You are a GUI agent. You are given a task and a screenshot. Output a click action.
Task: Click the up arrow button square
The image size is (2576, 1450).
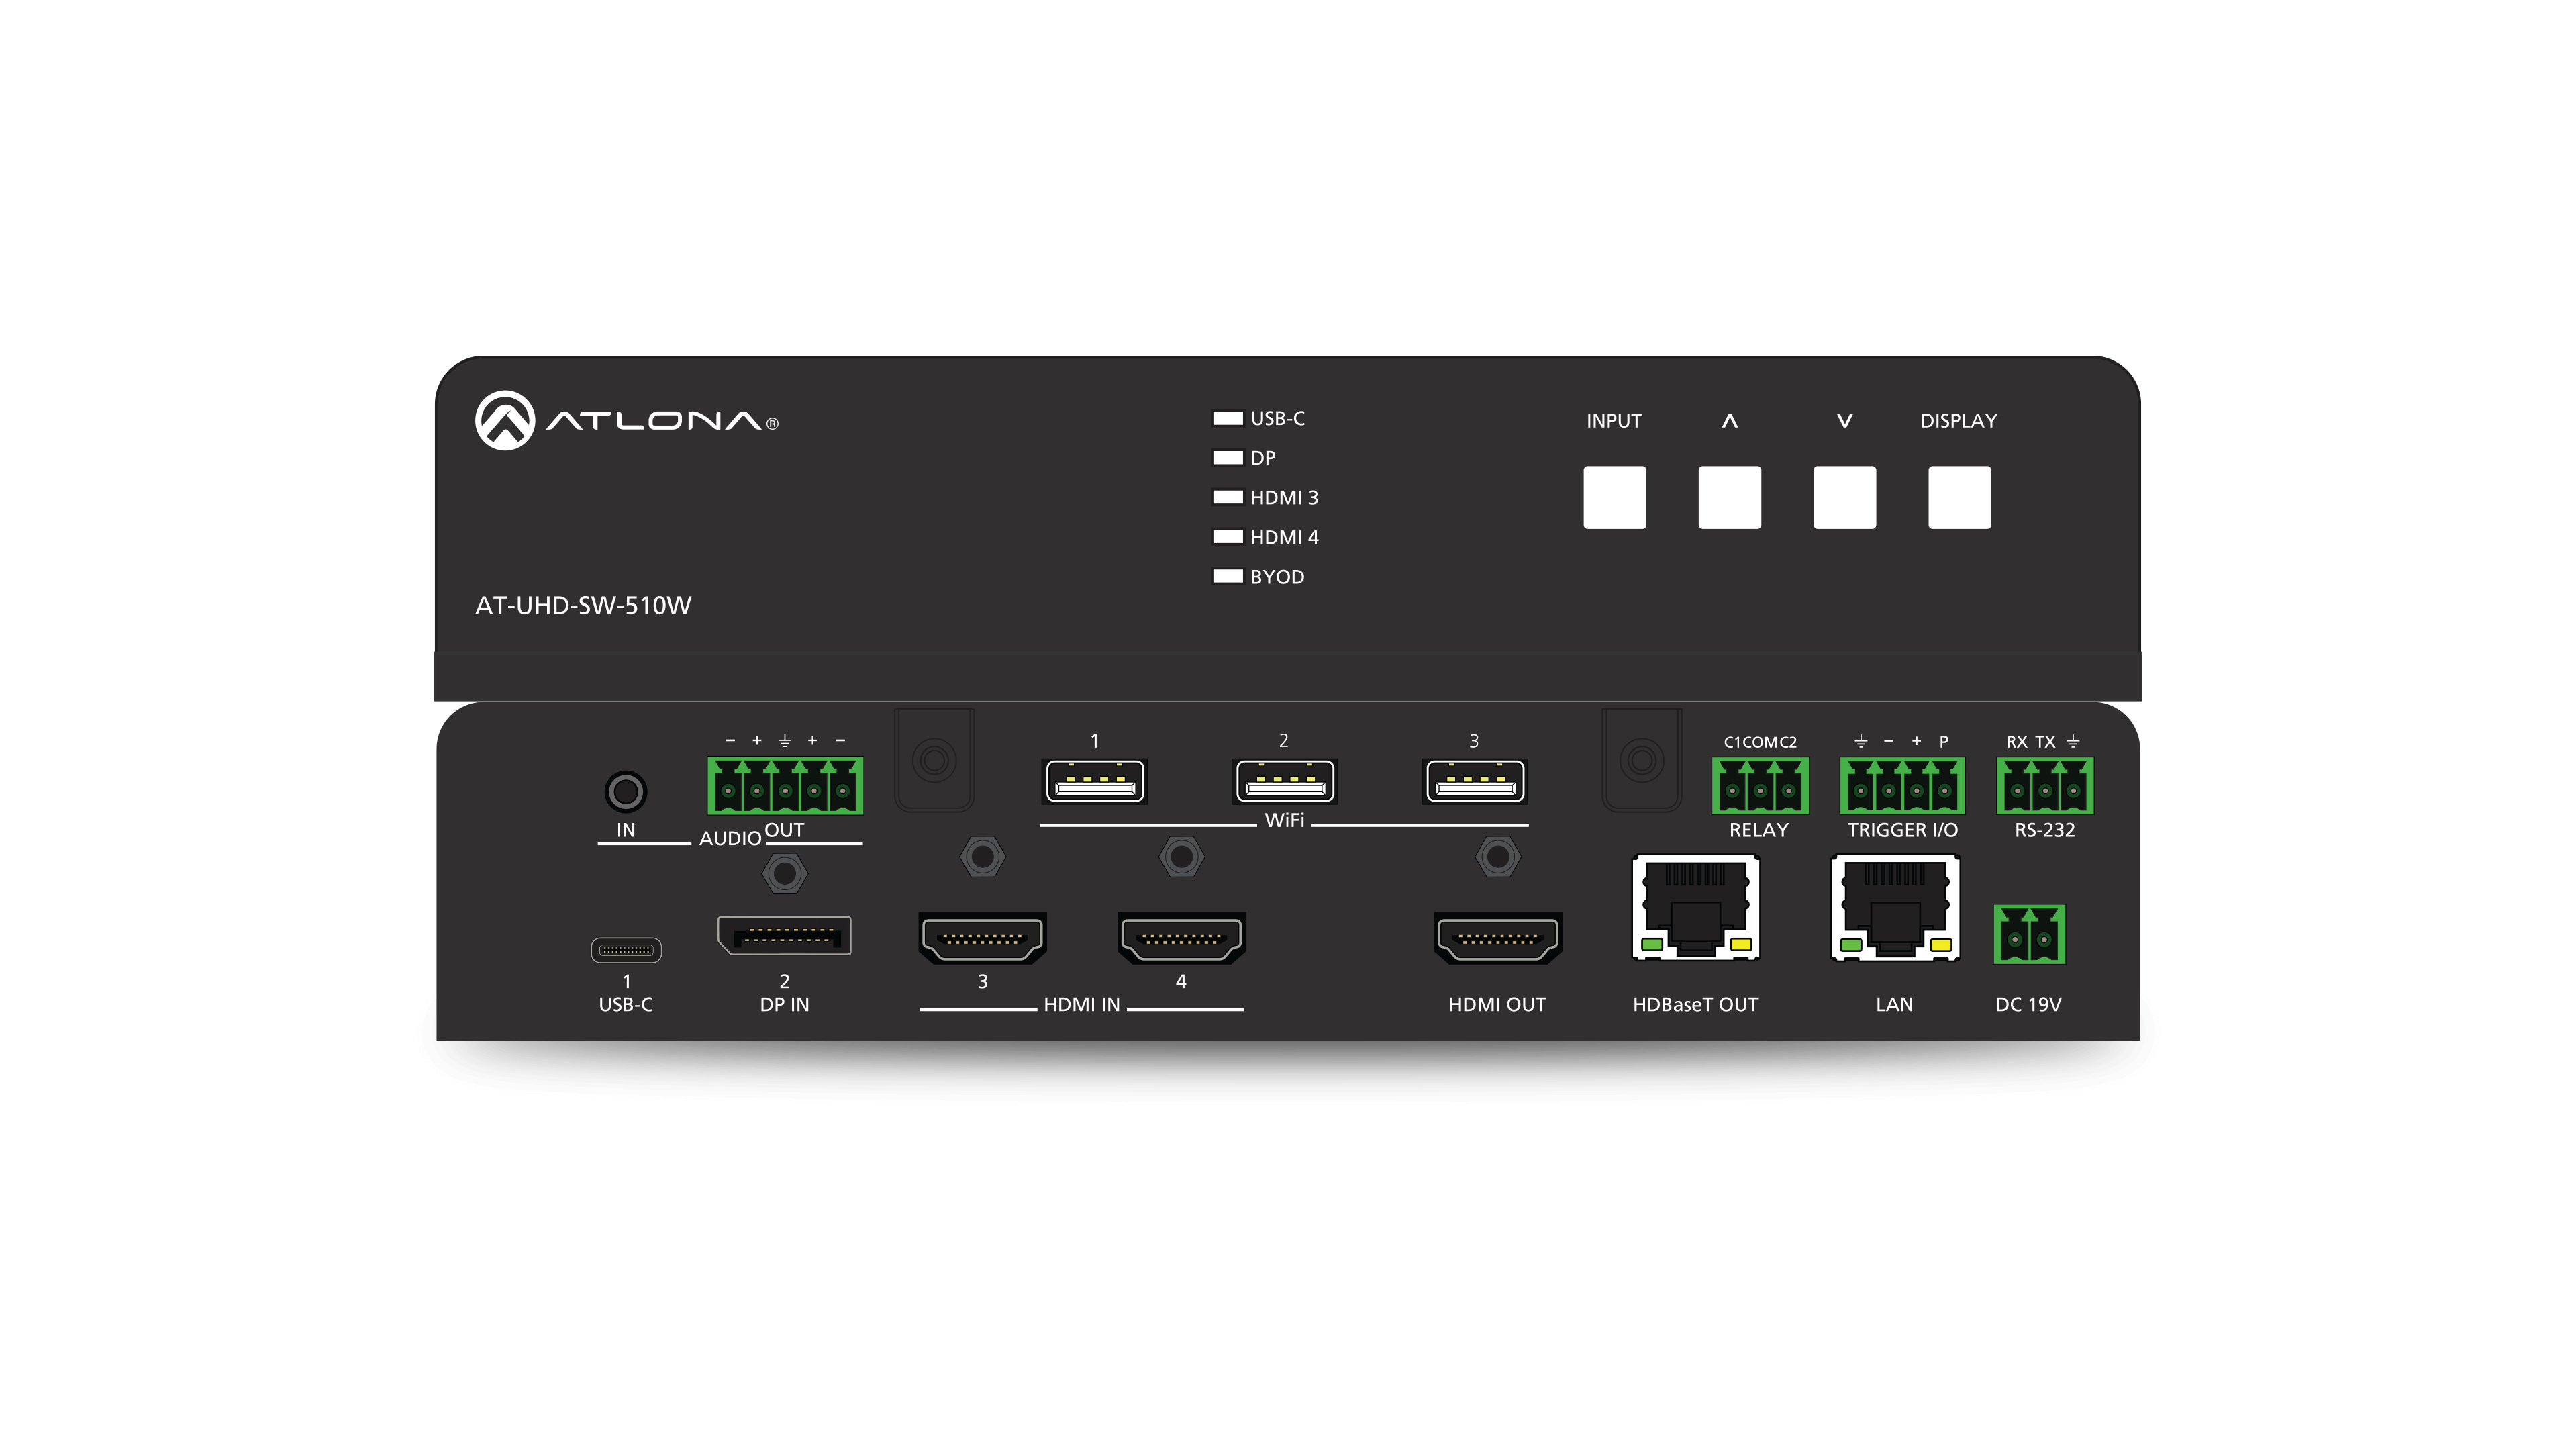1729,497
